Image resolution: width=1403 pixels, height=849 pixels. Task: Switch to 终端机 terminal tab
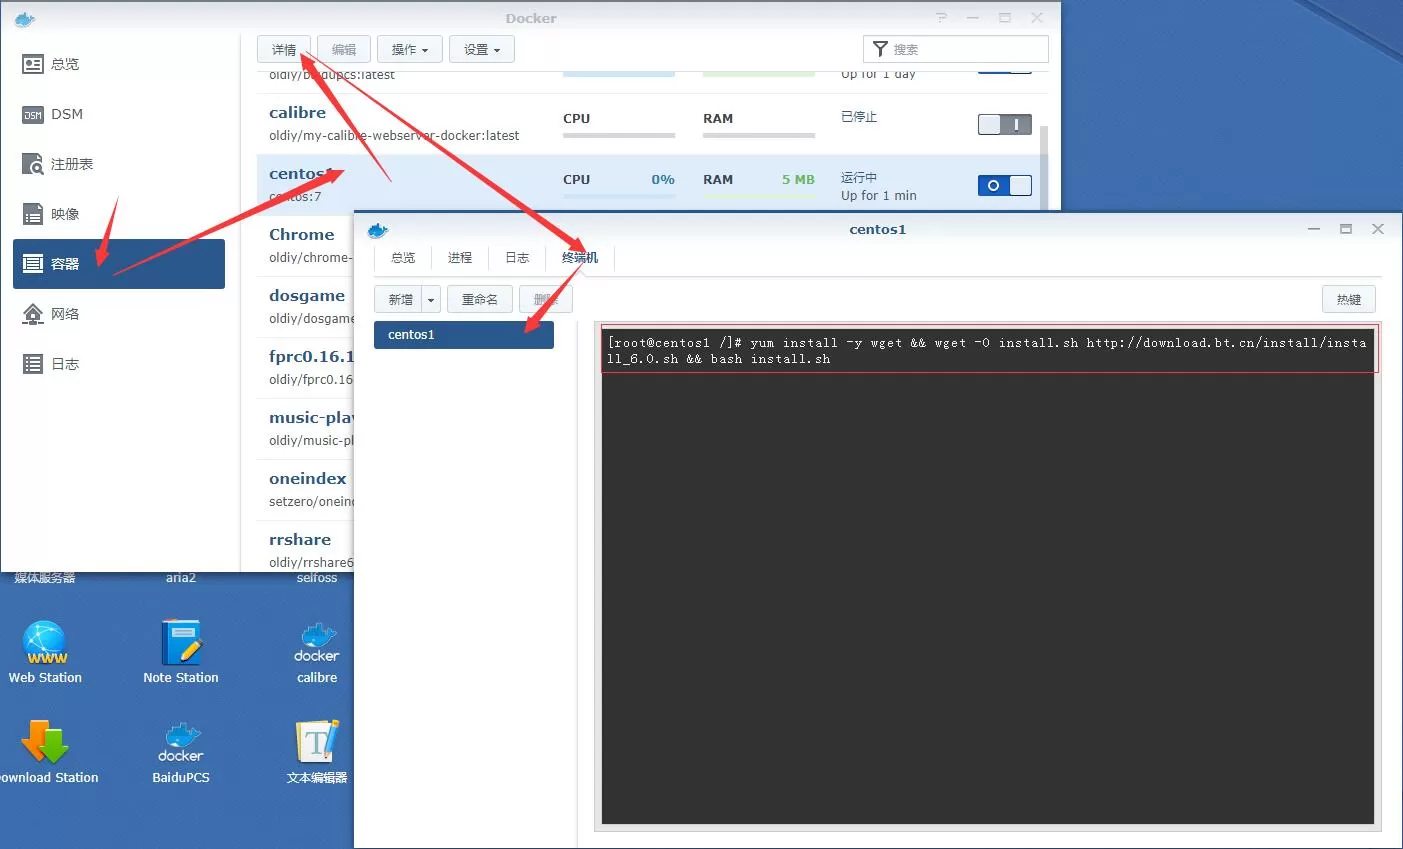point(580,258)
